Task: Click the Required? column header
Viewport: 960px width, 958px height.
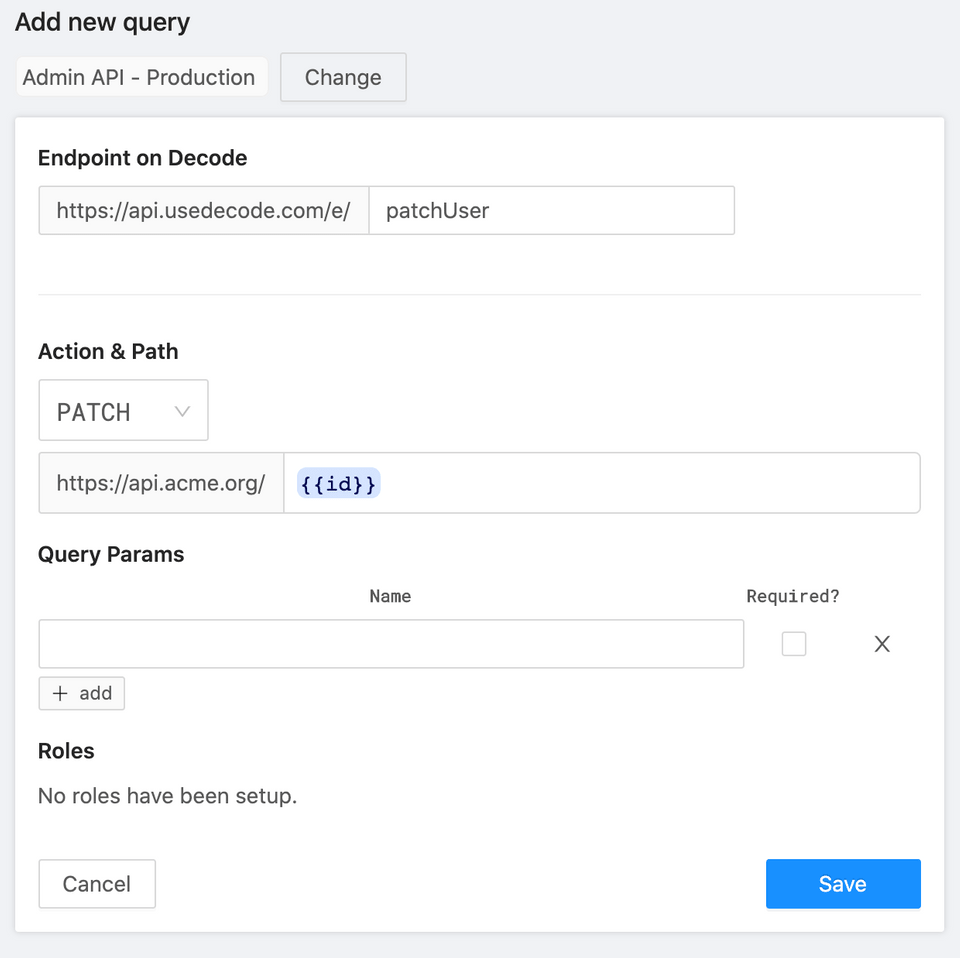Action: 793,596
